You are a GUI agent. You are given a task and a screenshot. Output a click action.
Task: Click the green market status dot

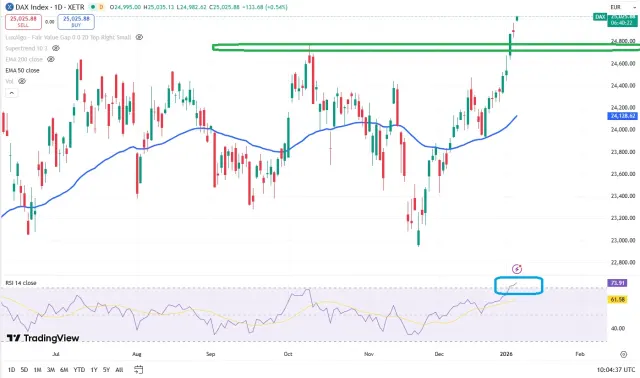point(93,7)
